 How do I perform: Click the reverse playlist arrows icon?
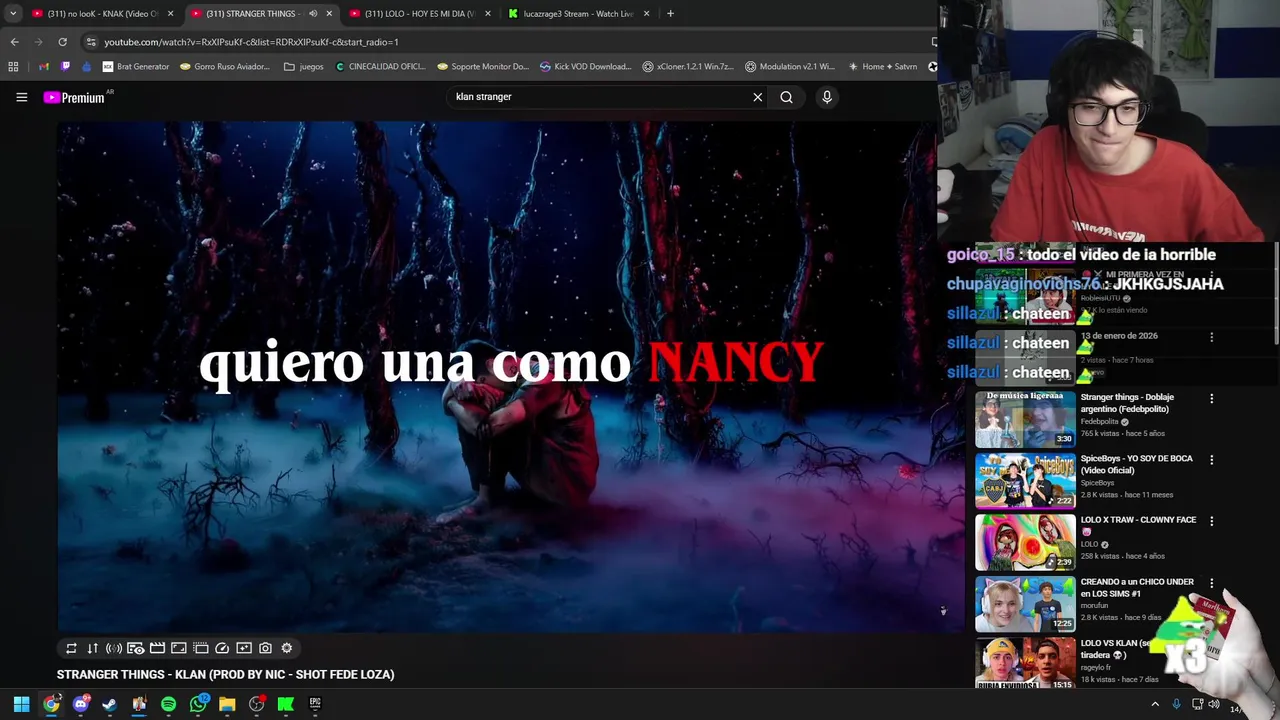click(x=92, y=648)
